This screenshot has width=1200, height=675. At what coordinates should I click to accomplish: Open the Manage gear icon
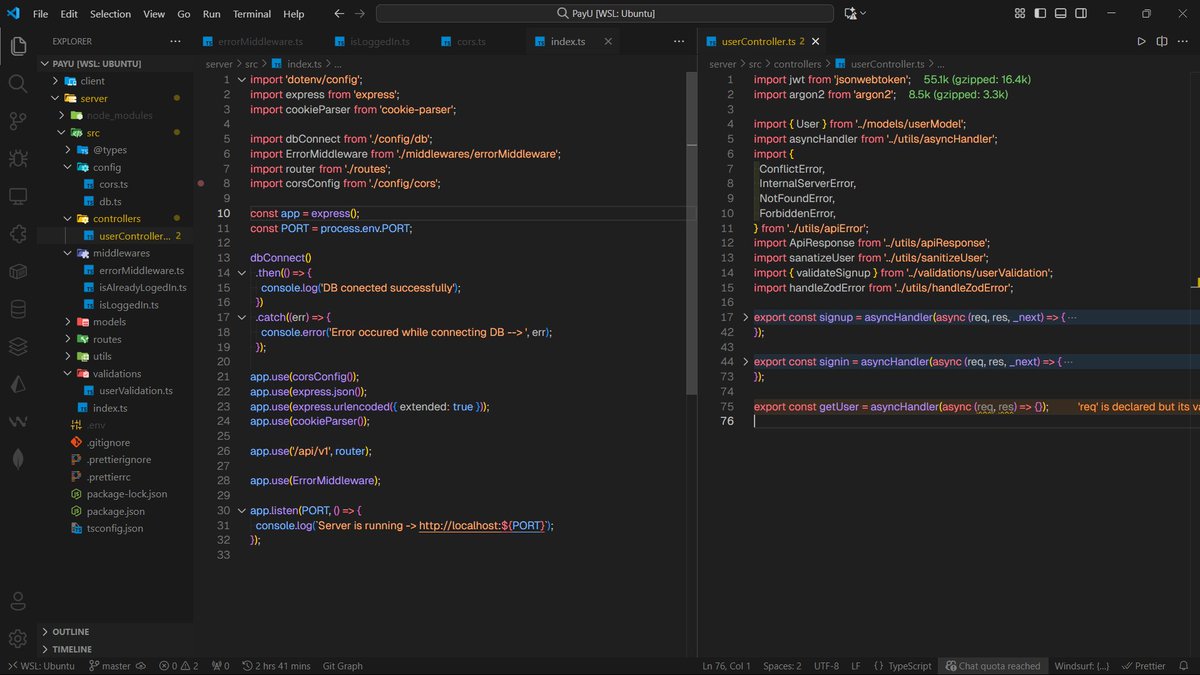(18, 638)
